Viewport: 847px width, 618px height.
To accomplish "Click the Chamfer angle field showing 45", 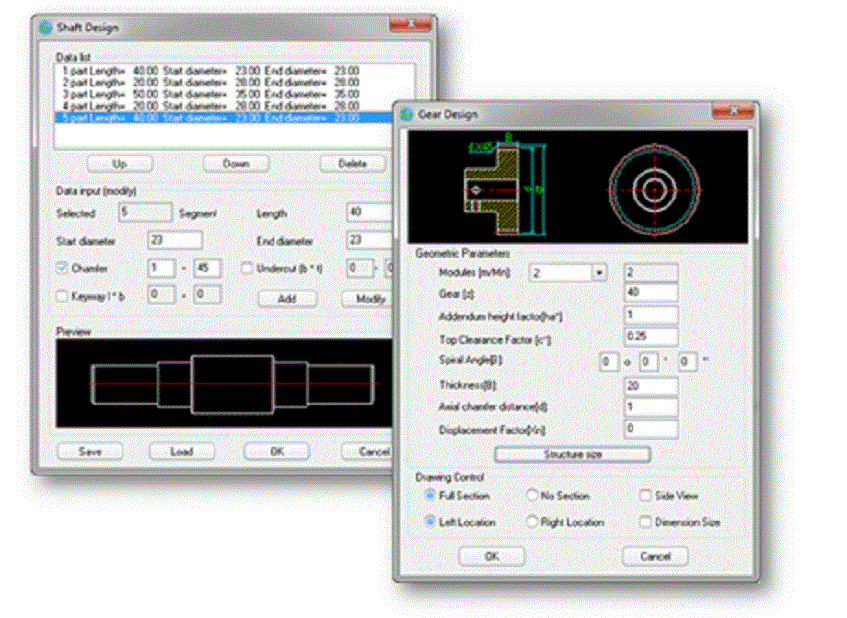I will tap(207, 268).
